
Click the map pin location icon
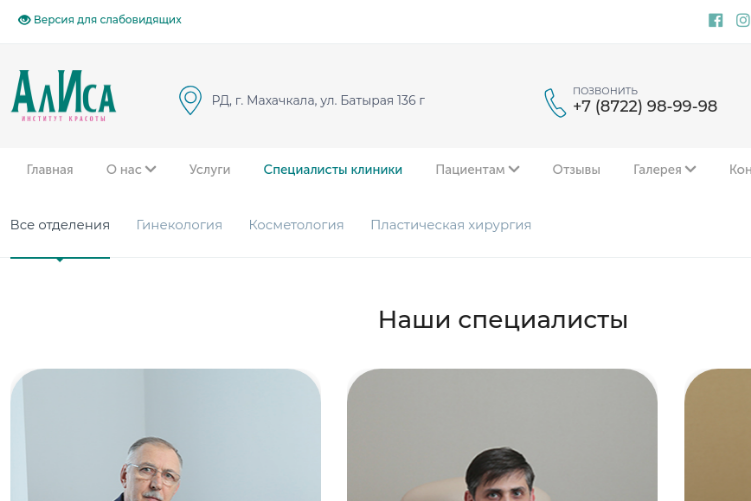point(190,100)
